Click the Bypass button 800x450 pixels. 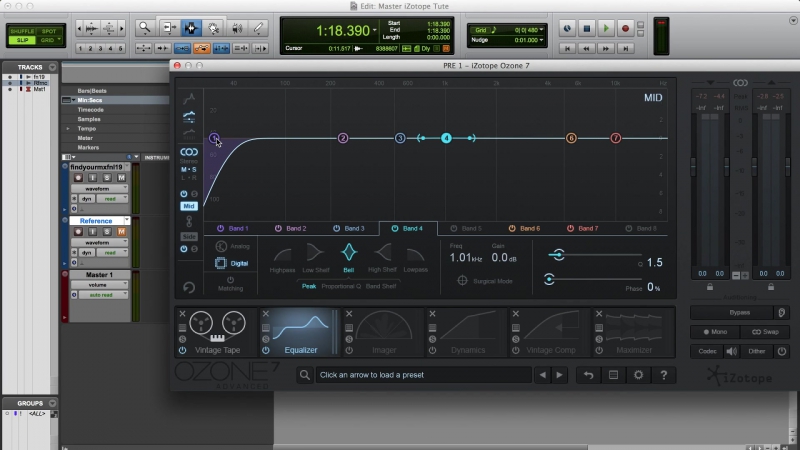740,312
